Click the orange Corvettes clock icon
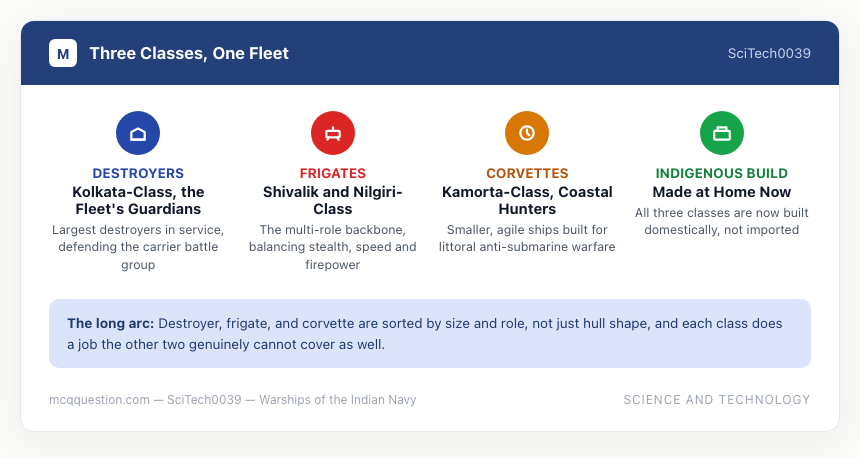The width and height of the screenshot is (860, 458). click(527, 133)
